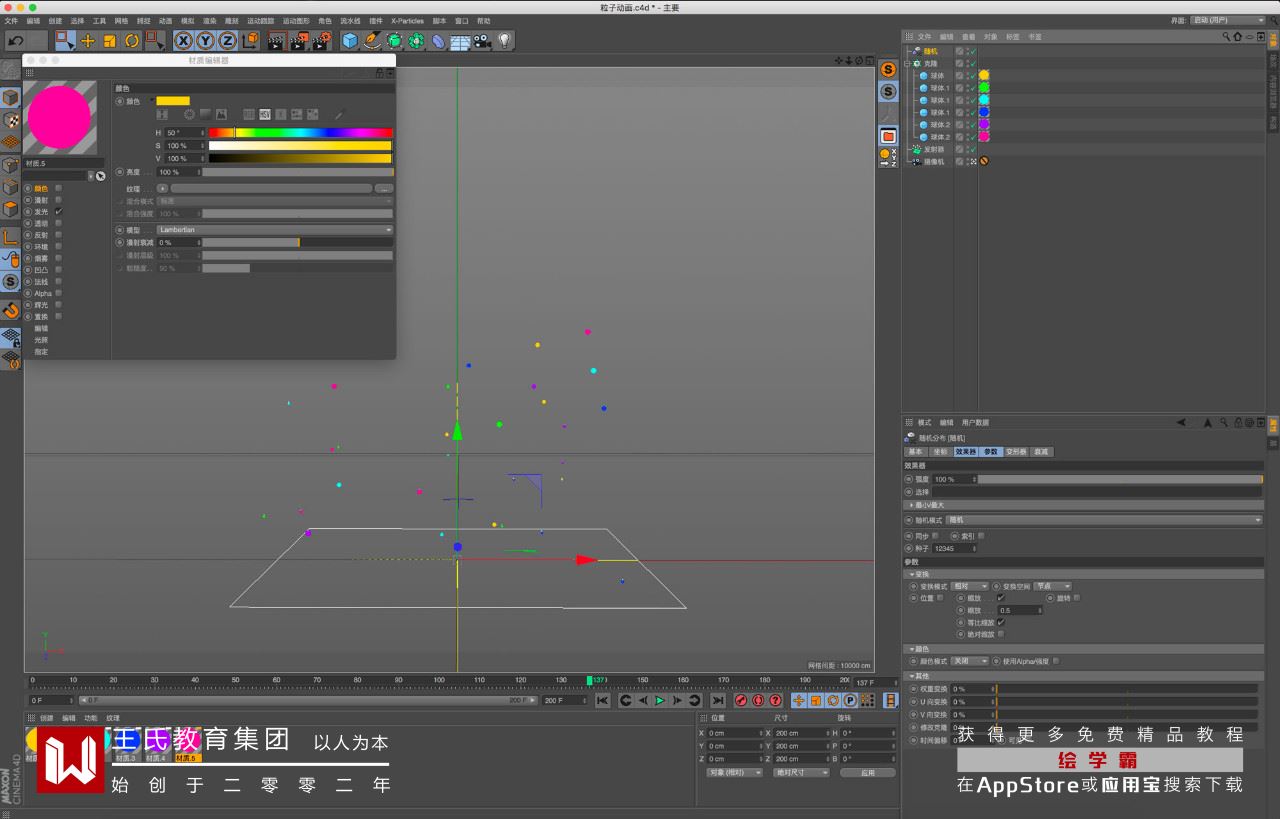Click the Undo arrow icon
Image resolution: width=1280 pixels, height=819 pixels.
click(x=15, y=41)
